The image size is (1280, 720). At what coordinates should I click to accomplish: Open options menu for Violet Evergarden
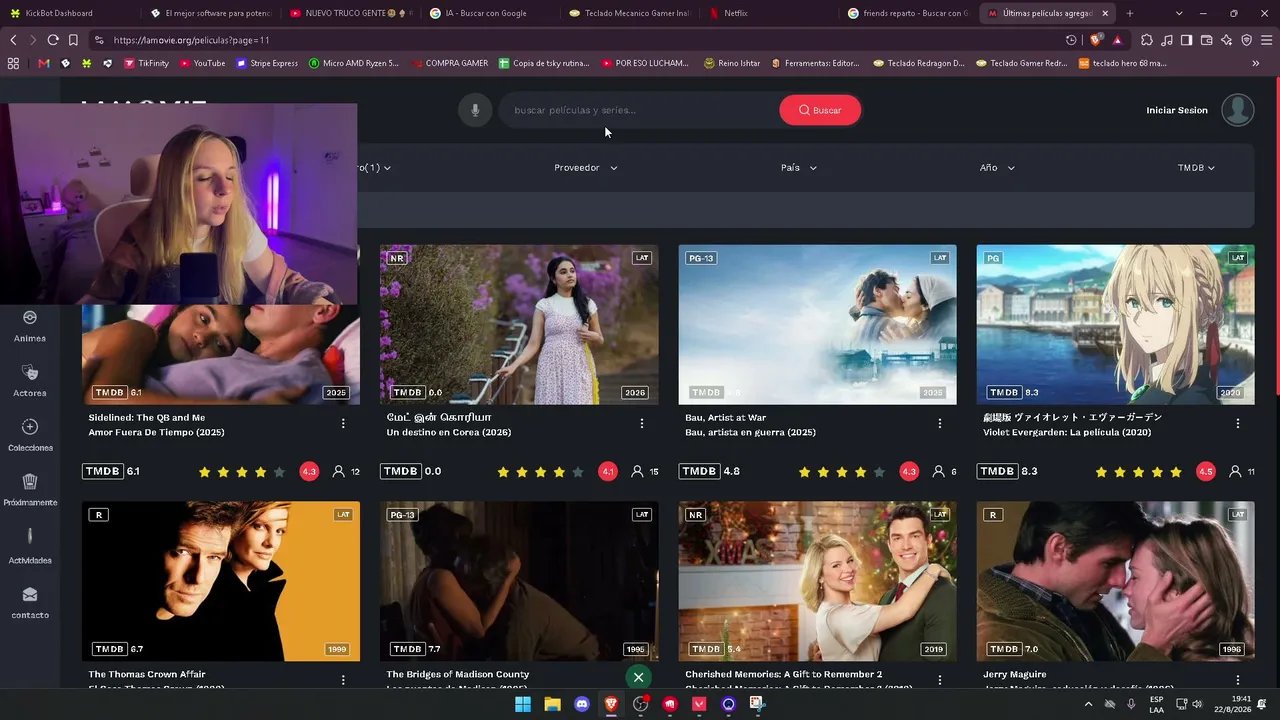pos(1238,424)
